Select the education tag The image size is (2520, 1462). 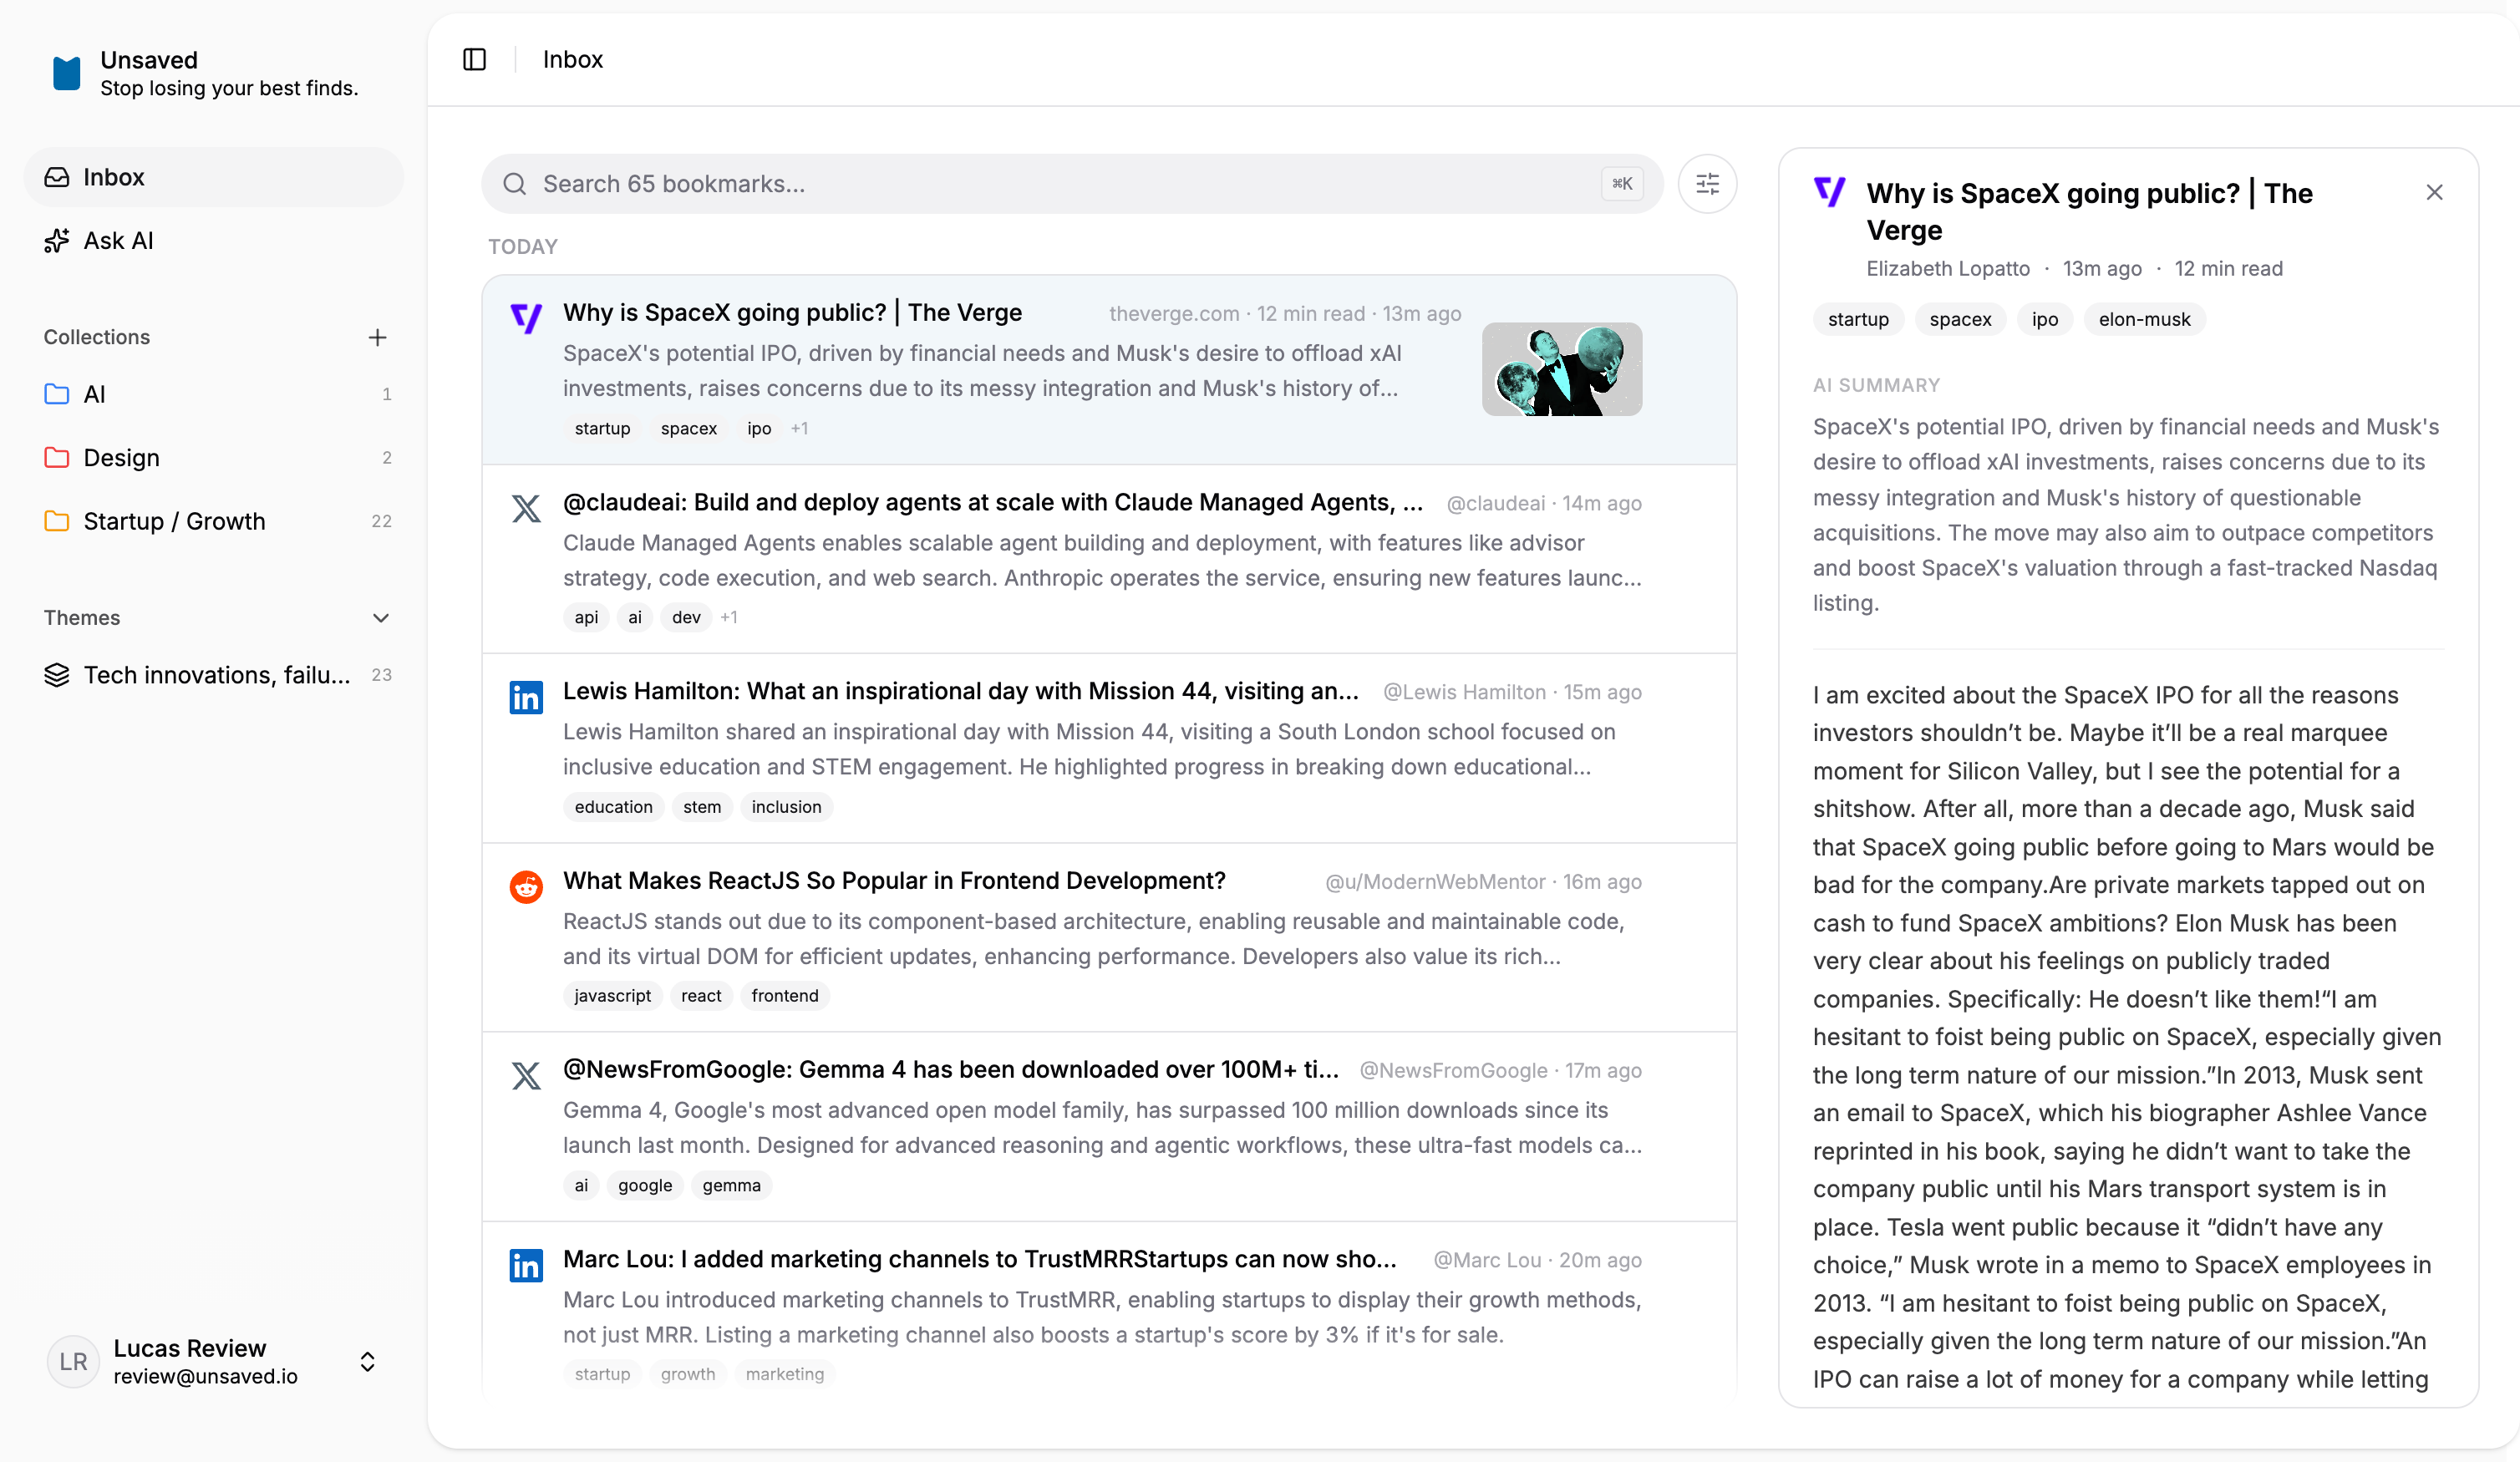(x=613, y=807)
